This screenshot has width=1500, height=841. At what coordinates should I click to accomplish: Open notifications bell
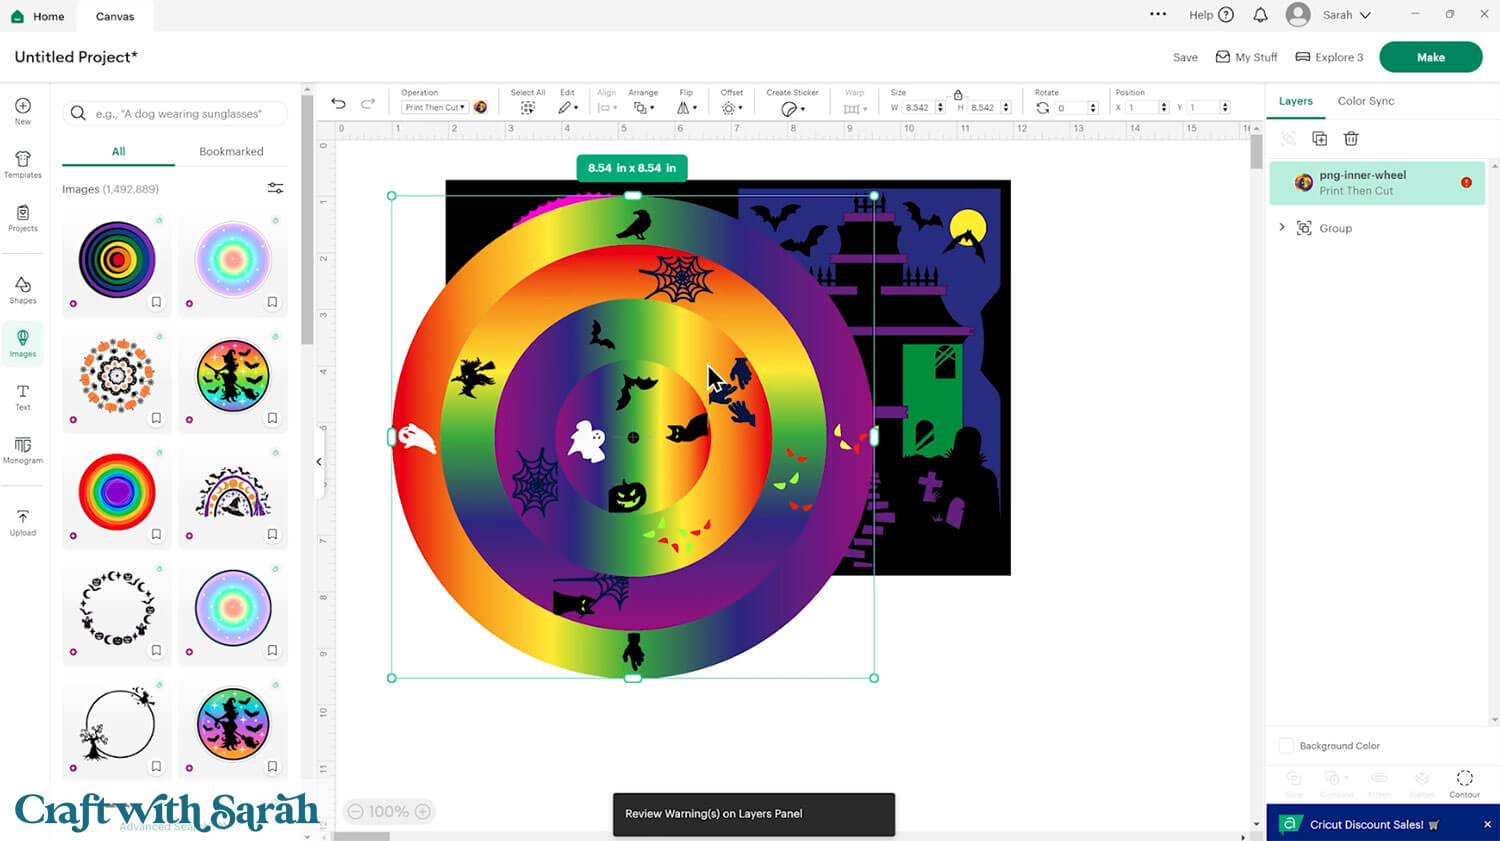(1260, 15)
